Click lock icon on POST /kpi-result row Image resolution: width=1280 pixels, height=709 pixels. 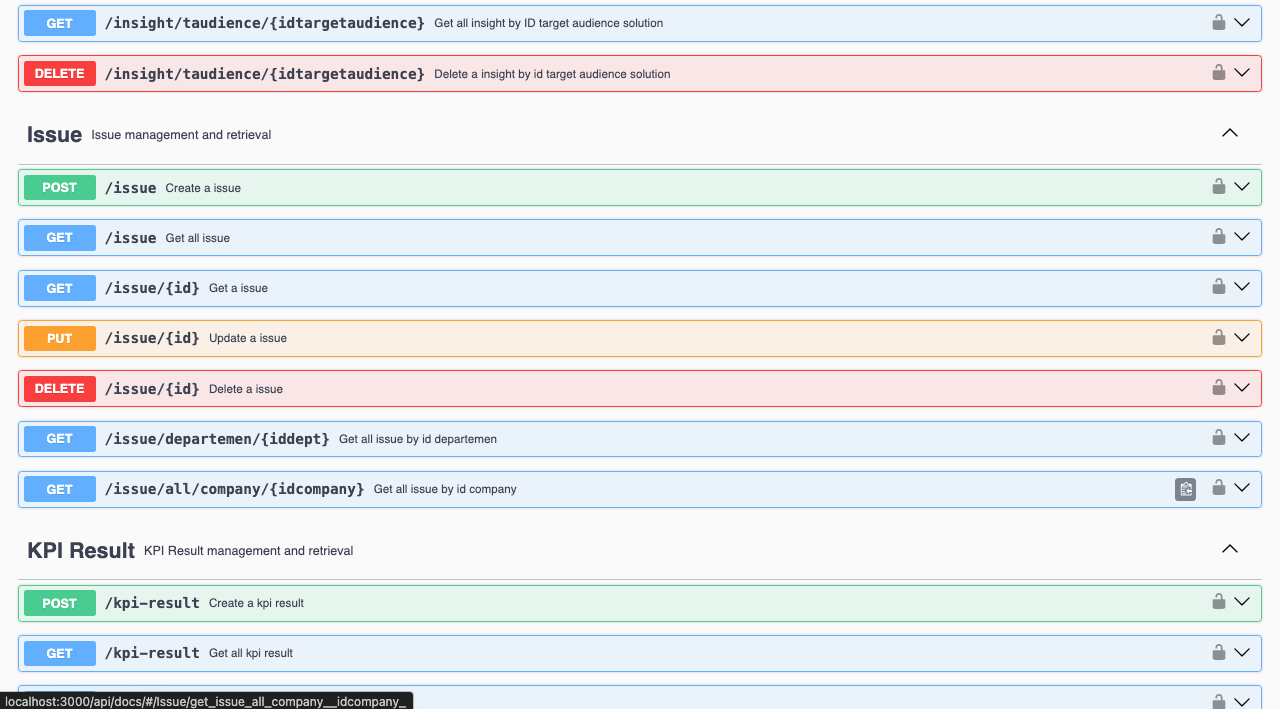(1218, 602)
